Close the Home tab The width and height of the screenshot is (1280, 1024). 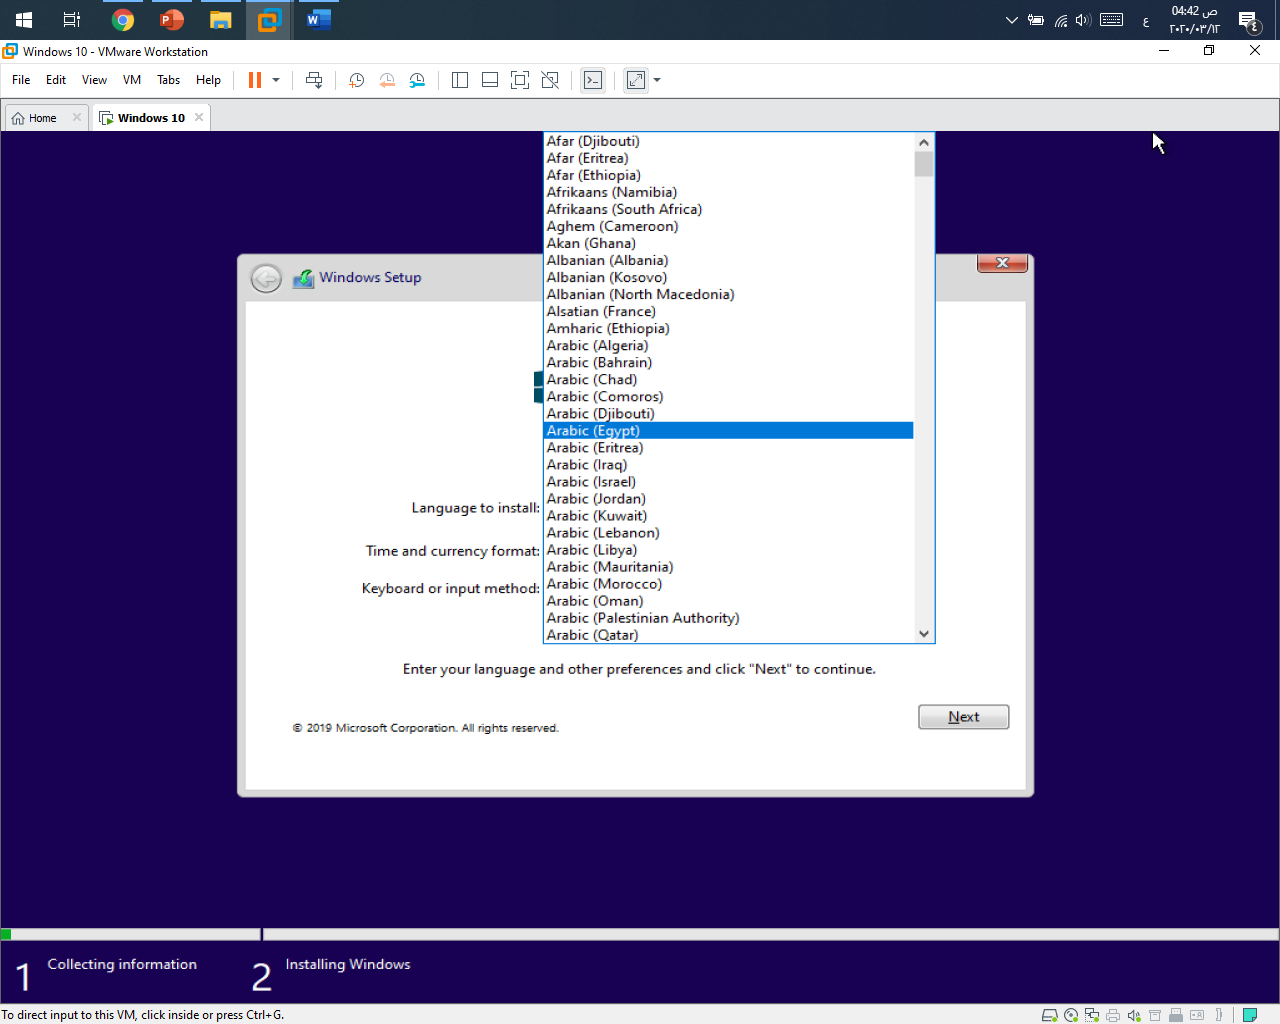click(x=77, y=117)
